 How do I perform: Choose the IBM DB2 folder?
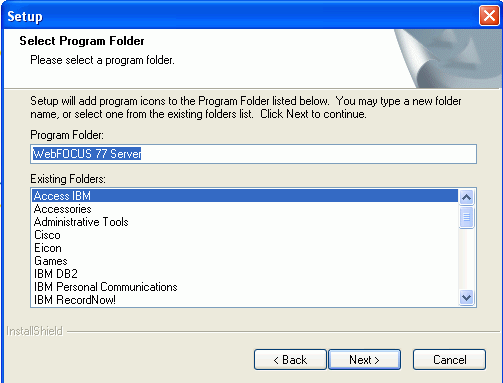click(245, 274)
